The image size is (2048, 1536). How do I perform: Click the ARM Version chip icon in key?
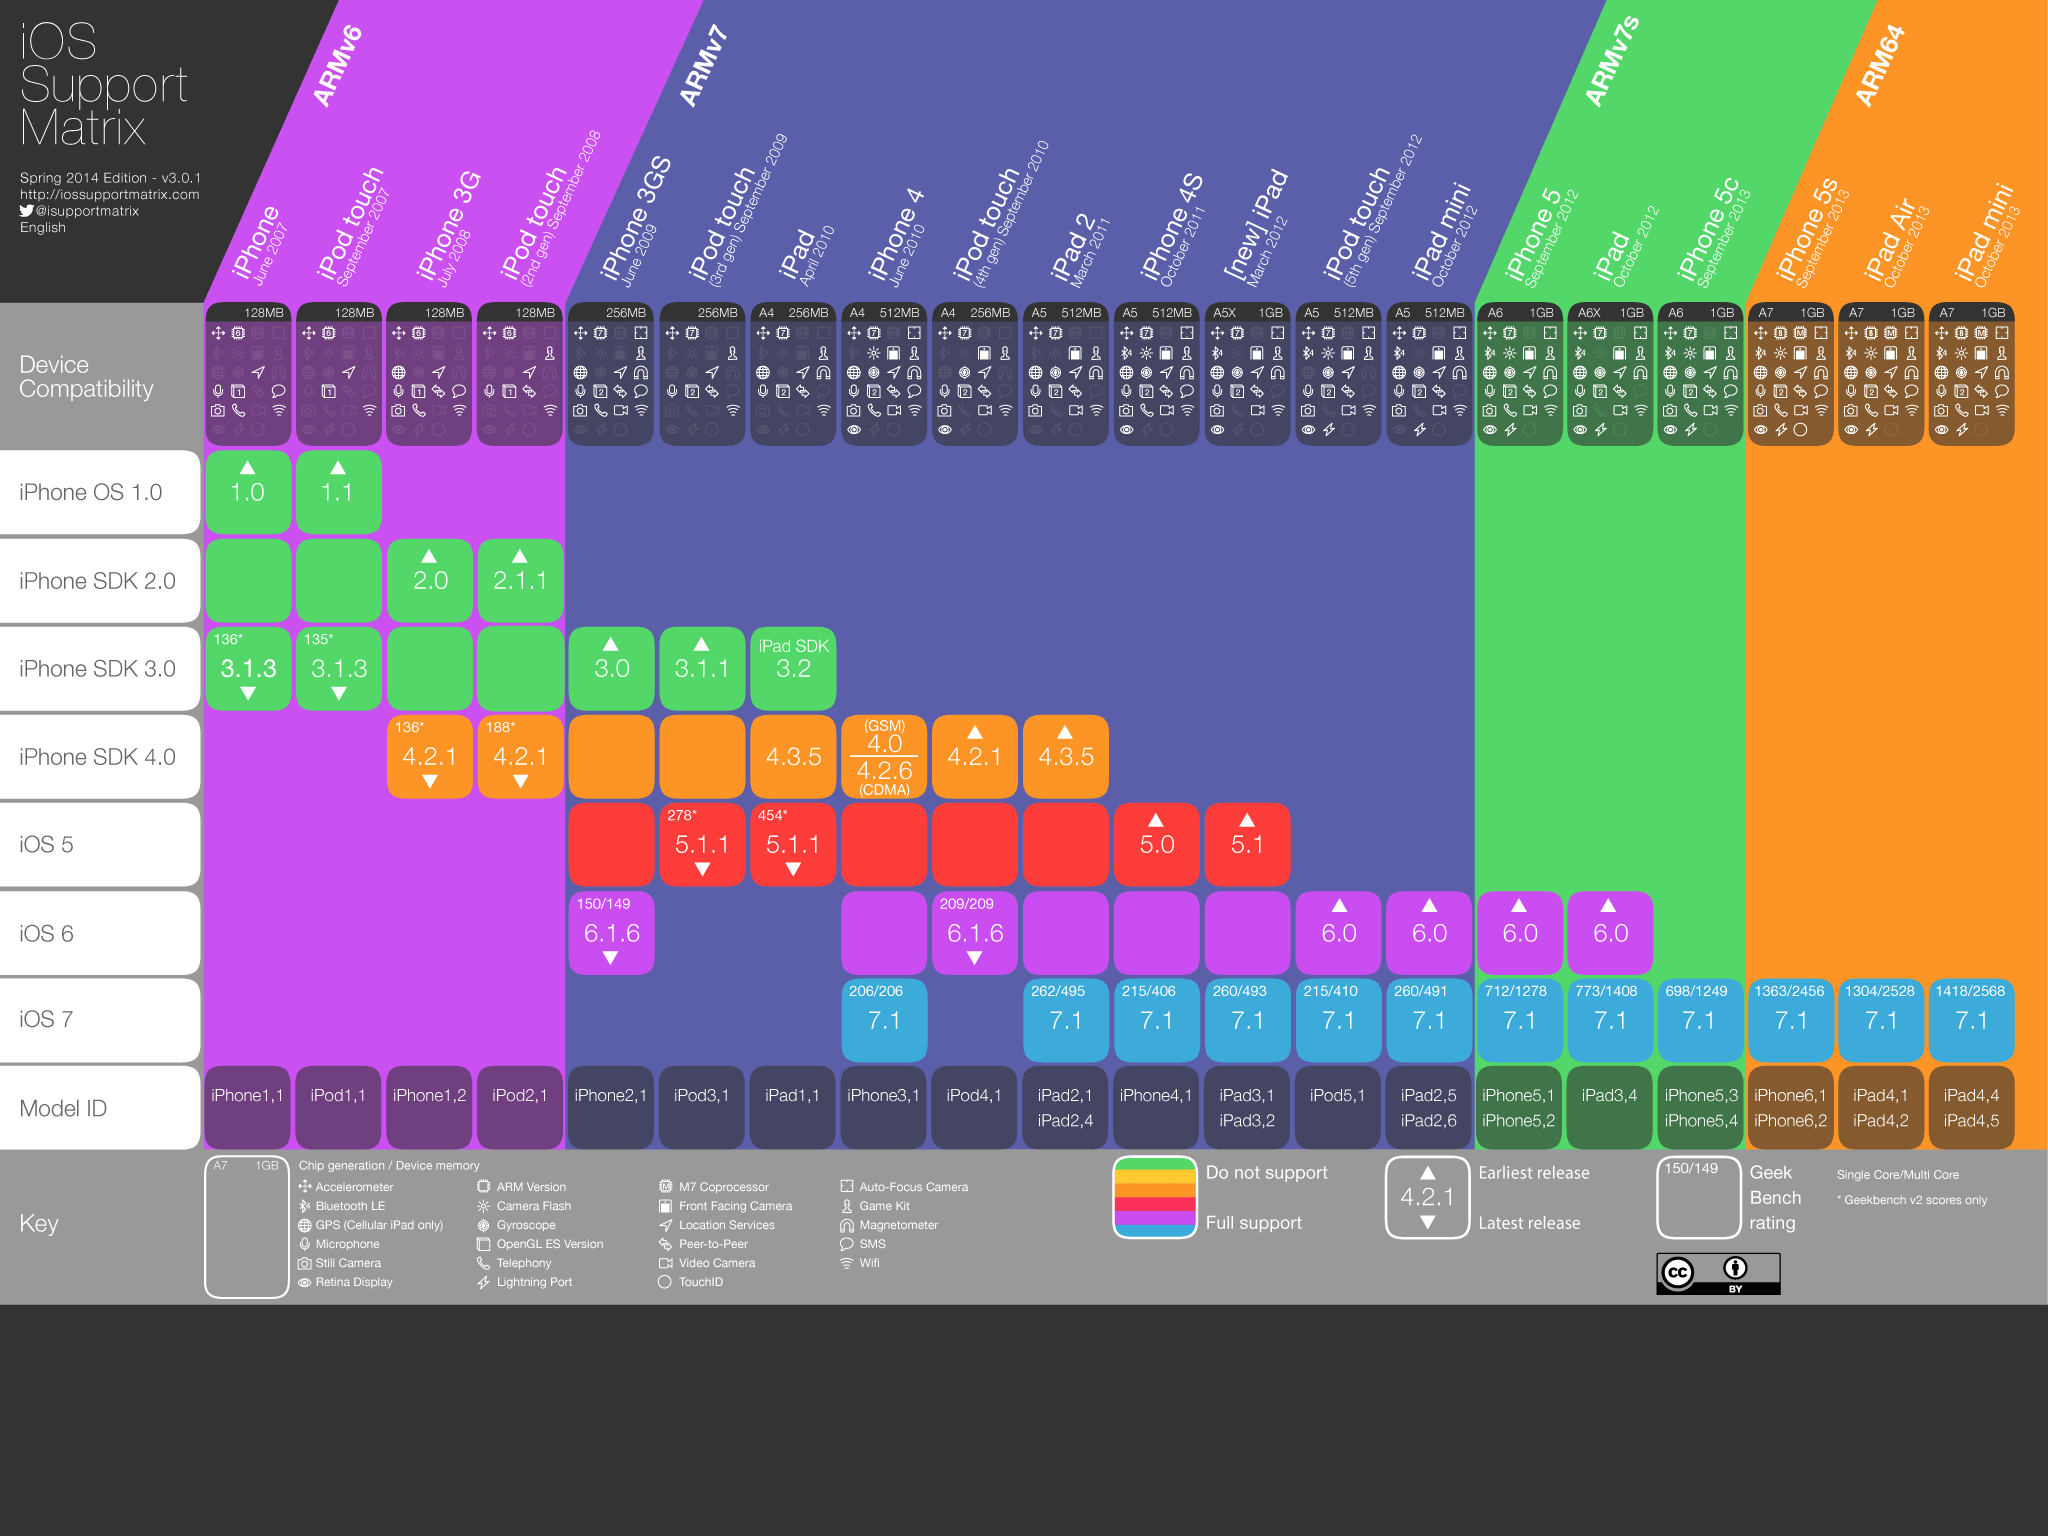pos(484,1186)
